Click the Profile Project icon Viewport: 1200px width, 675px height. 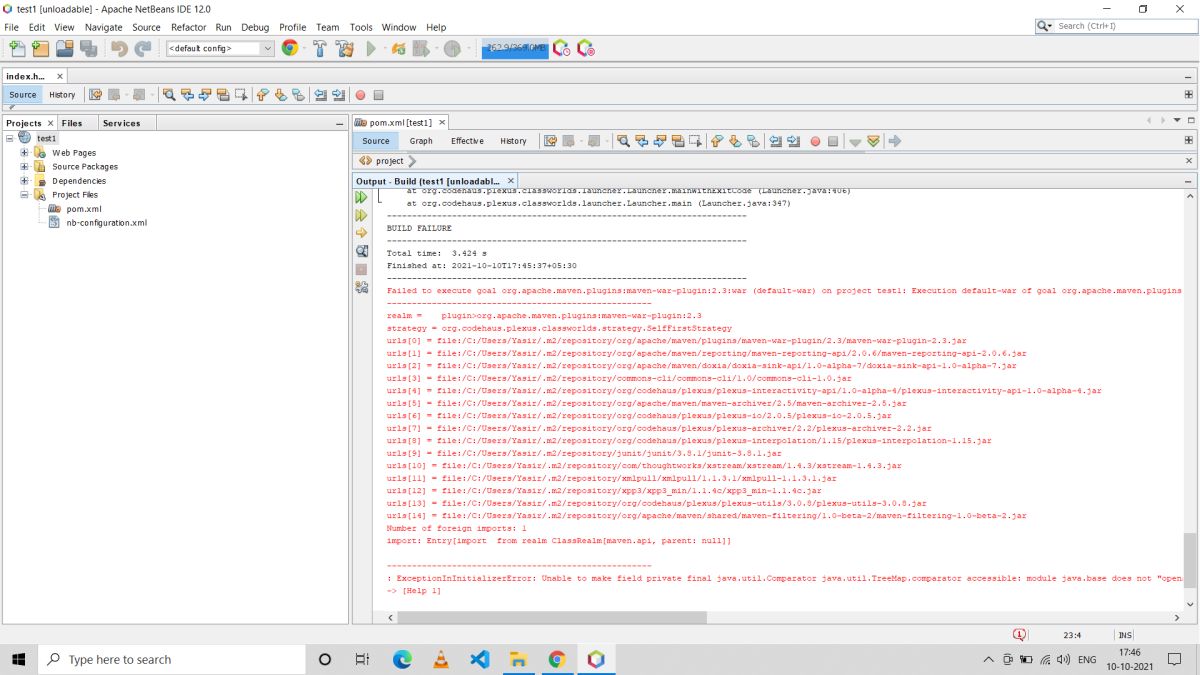pyautogui.click(x=453, y=48)
